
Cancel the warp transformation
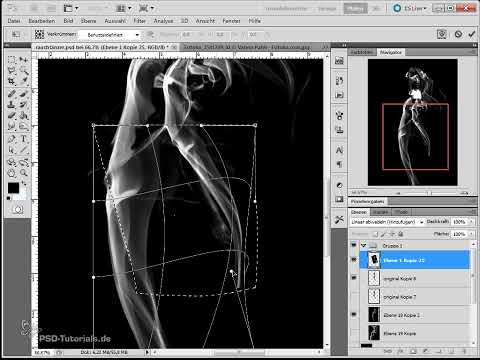tap(458, 34)
